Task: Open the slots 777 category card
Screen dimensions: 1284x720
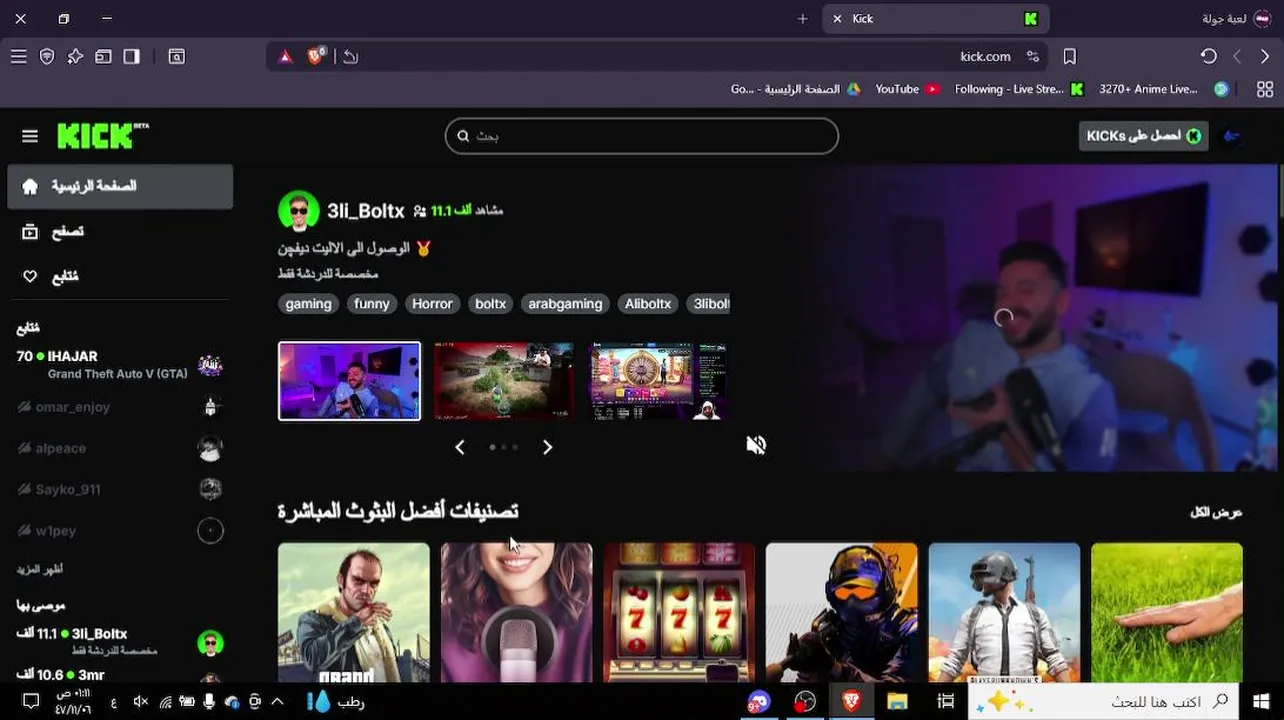Action: [679, 612]
